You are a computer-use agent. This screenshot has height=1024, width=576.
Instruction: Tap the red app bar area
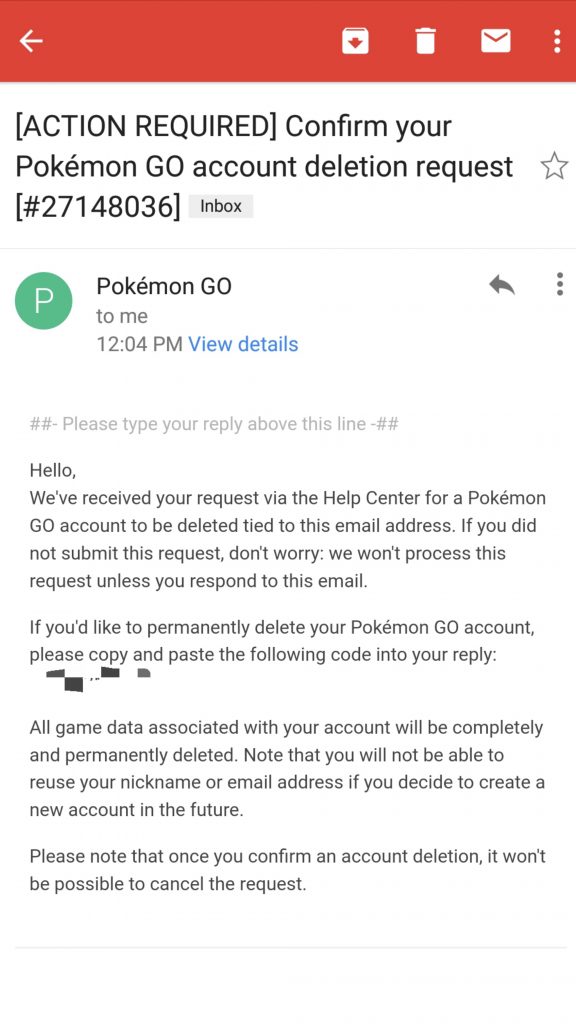pos(200,41)
